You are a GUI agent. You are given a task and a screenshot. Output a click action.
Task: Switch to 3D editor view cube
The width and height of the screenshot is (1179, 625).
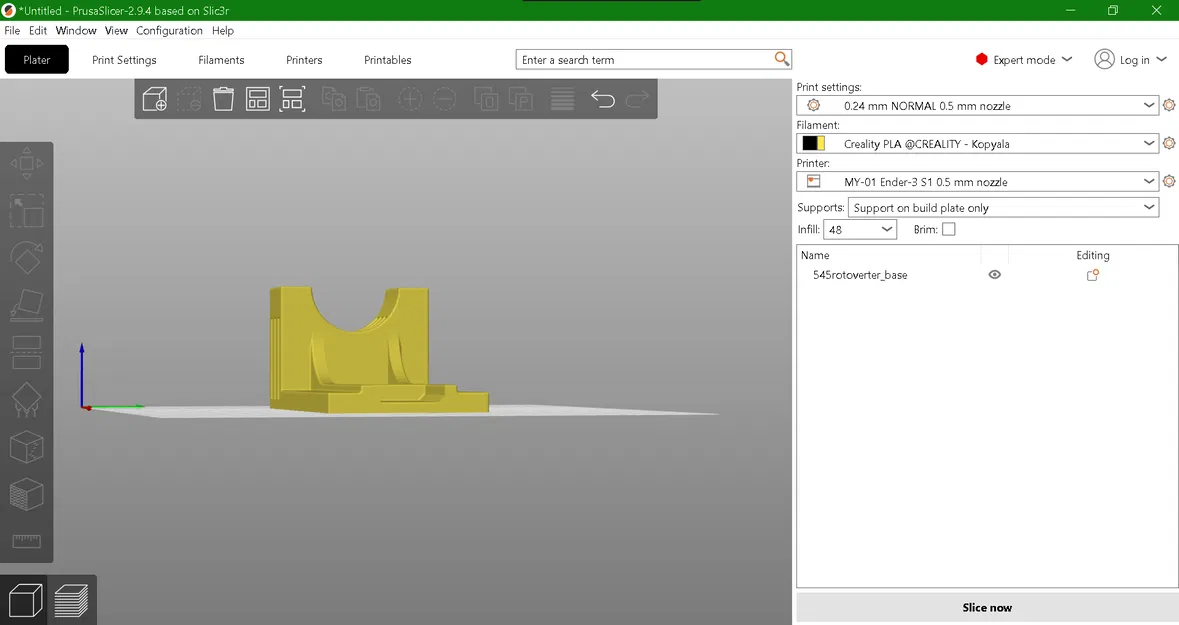click(25, 601)
